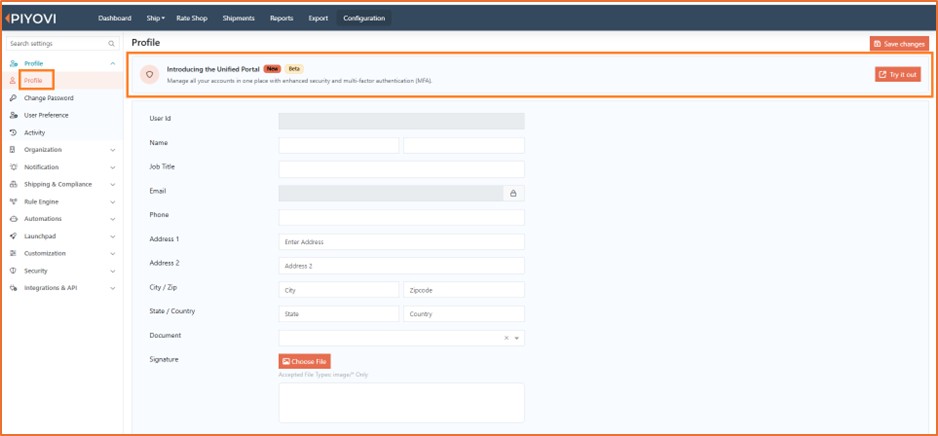
Task: Click the Signature preview box
Action: tap(401, 403)
